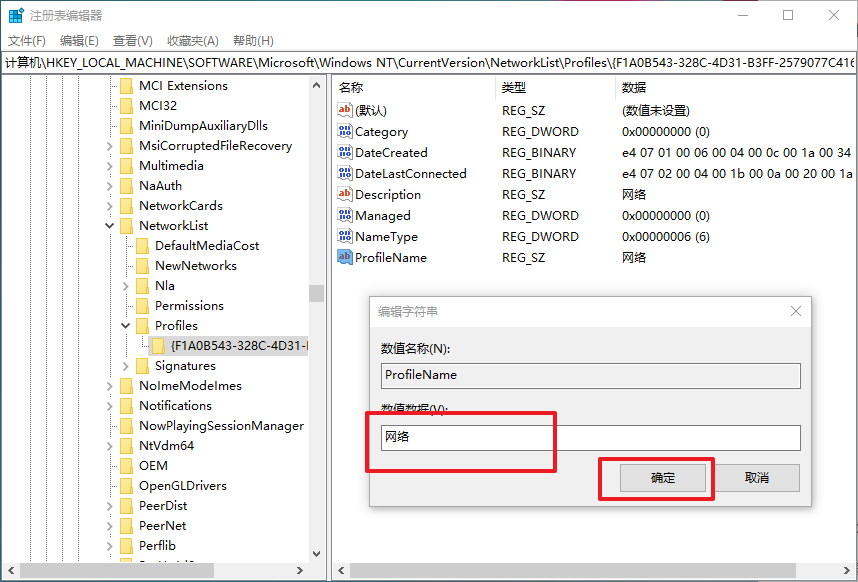Click the 确定 button in dialog
This screenshot has width=858, height=582.
coord(662,478)
